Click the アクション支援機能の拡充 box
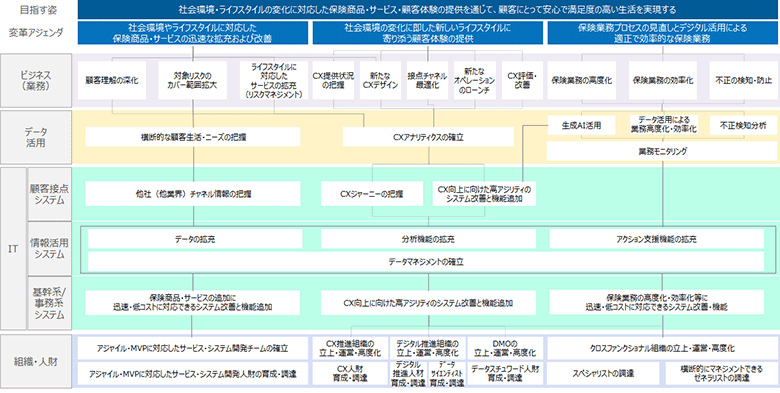 [656, 239]
